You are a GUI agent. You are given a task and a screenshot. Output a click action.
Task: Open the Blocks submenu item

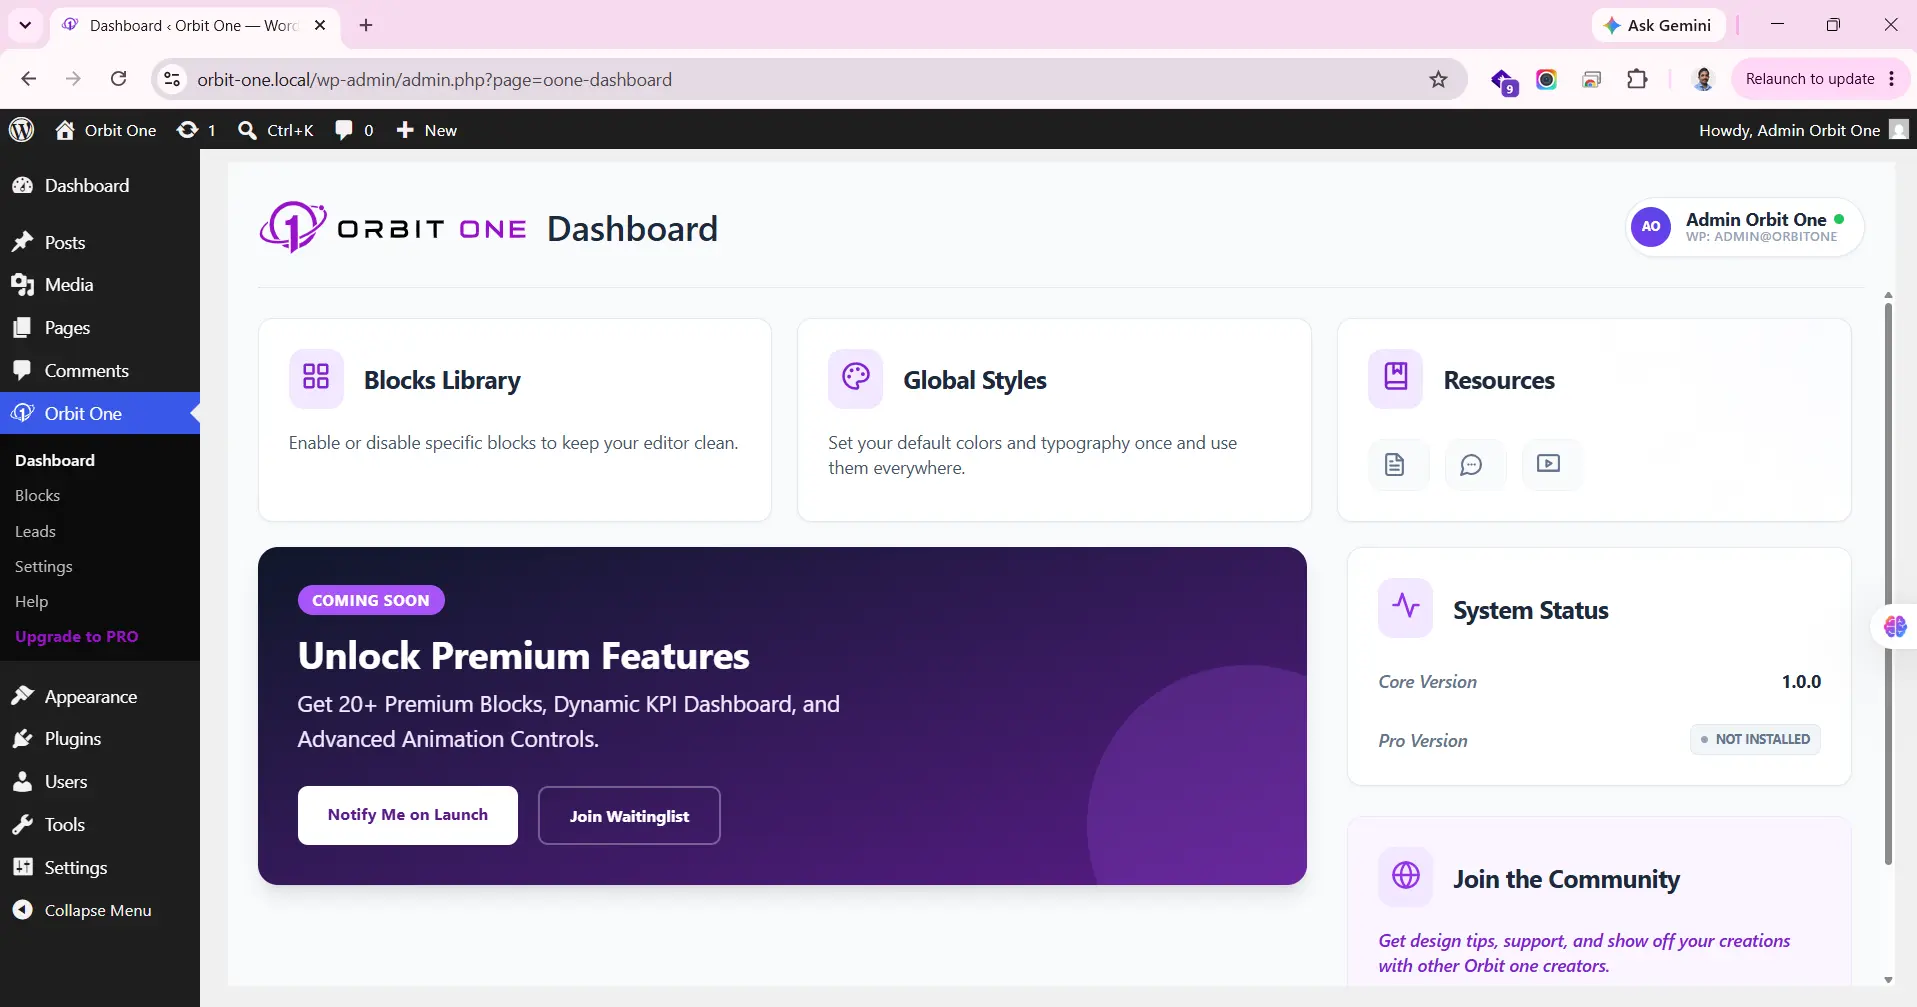[37, 495]
